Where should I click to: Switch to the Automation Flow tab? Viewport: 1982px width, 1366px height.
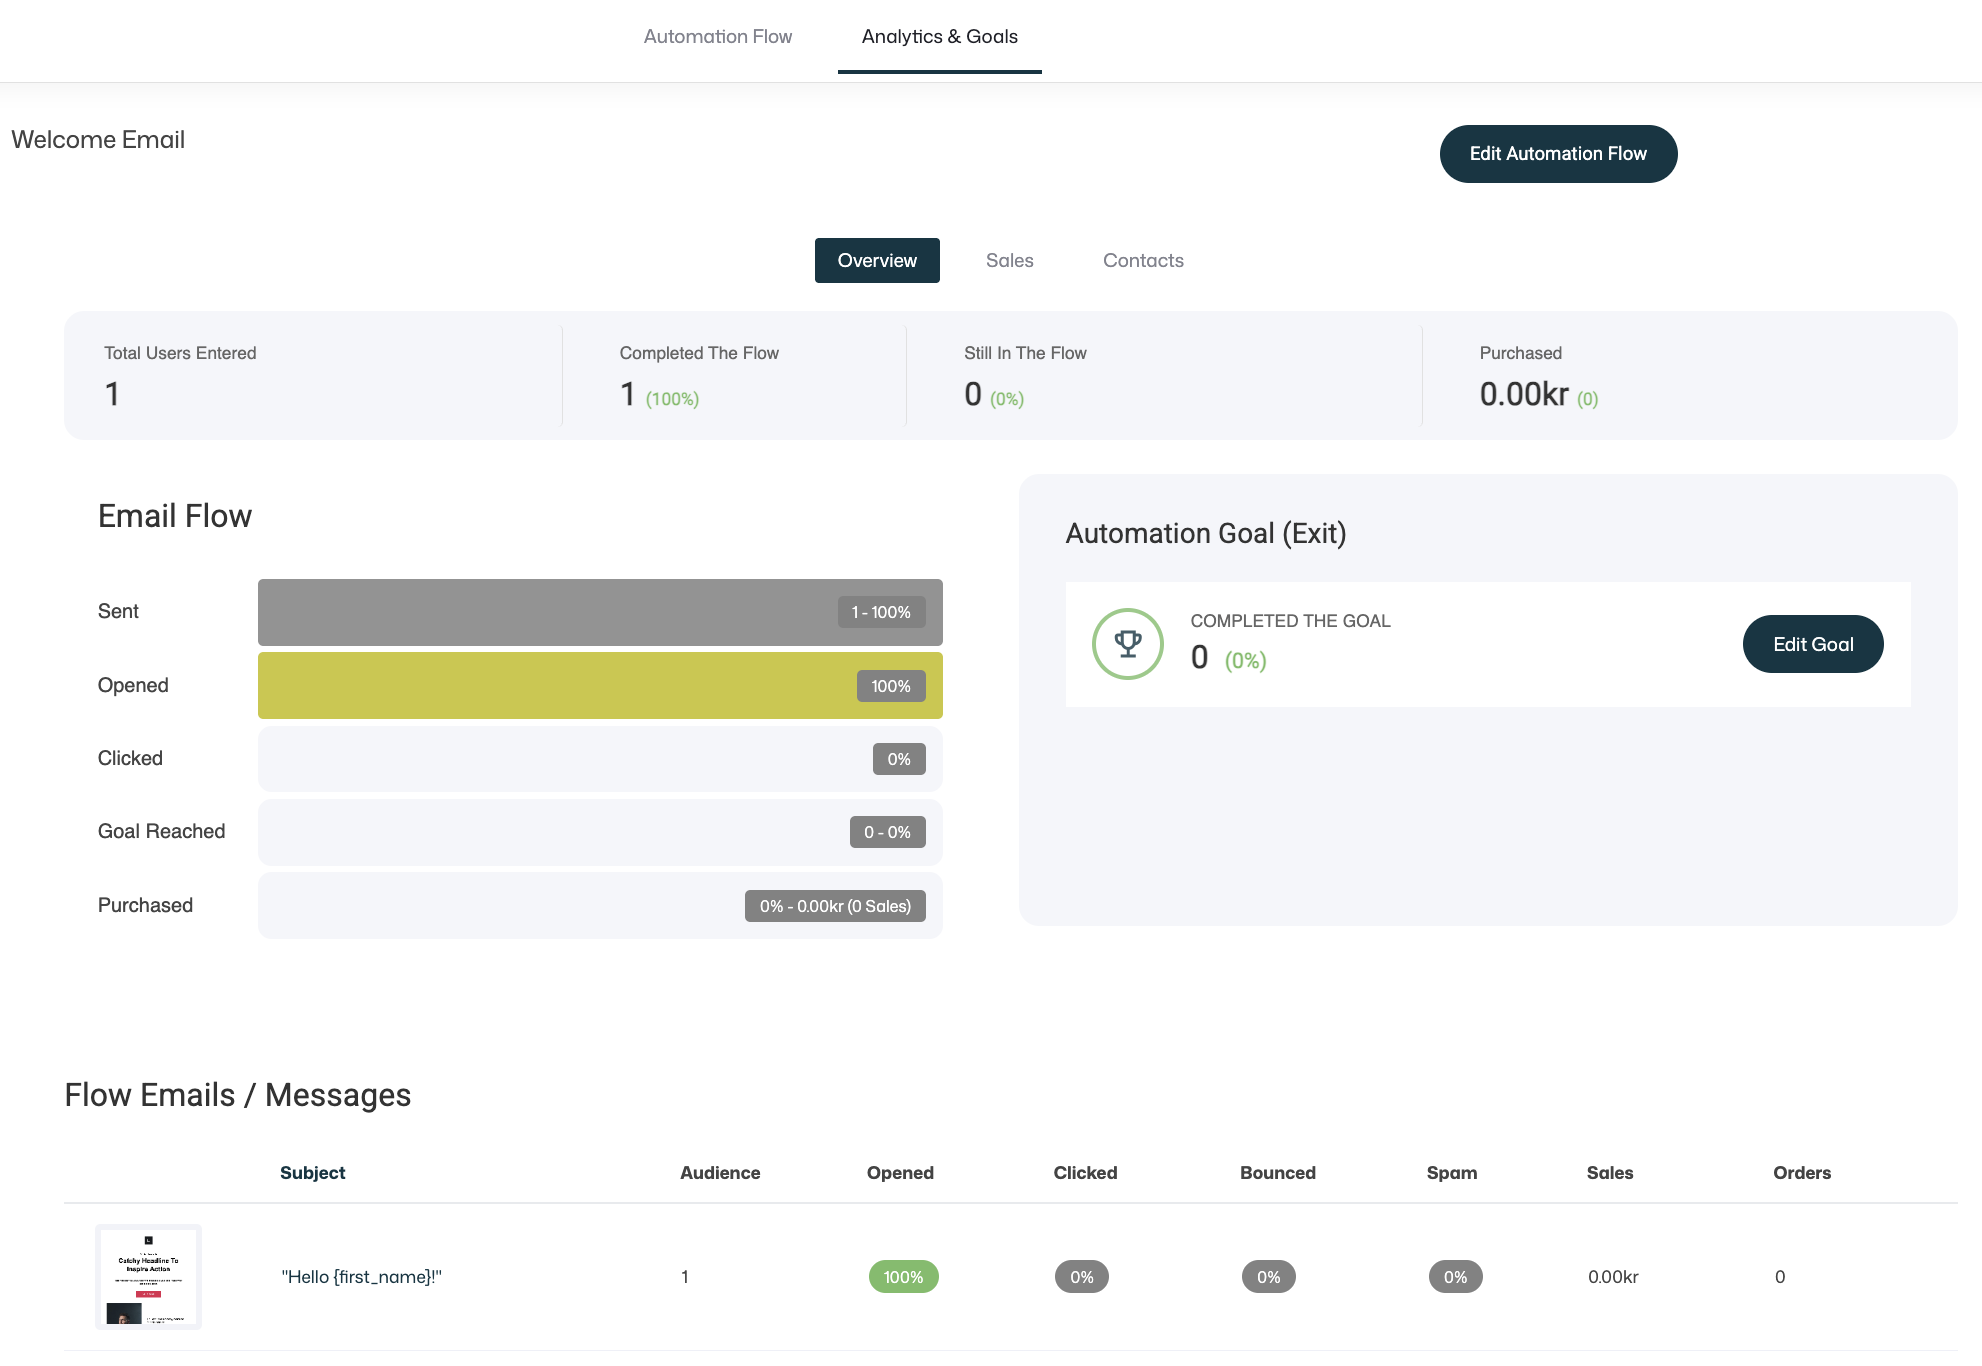click(x=717, y=37)
